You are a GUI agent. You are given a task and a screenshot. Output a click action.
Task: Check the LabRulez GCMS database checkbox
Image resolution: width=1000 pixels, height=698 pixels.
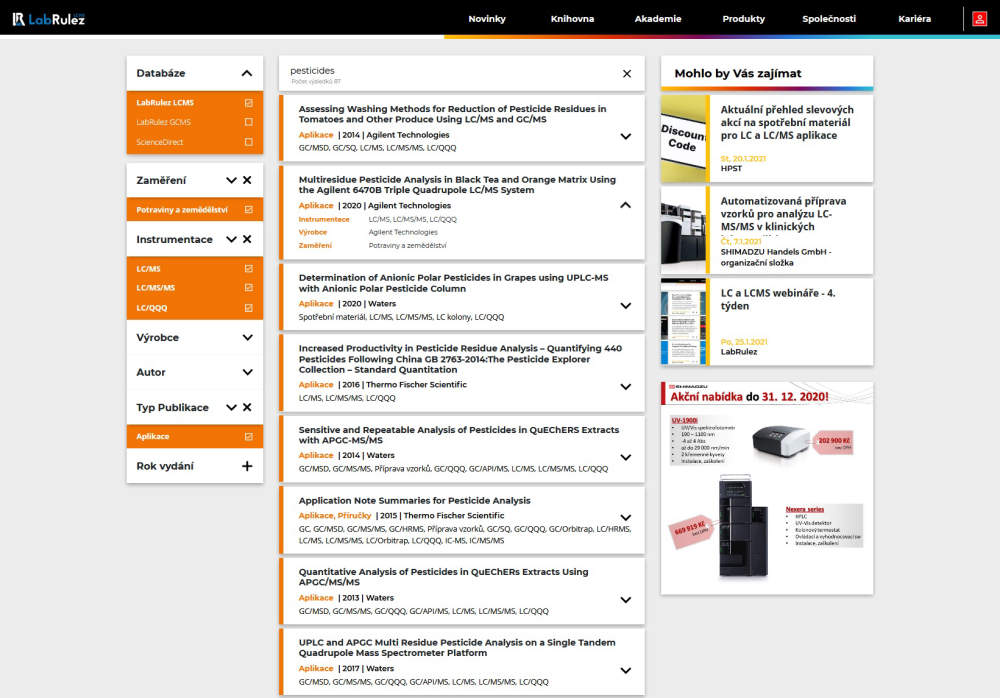pos(249,122)
